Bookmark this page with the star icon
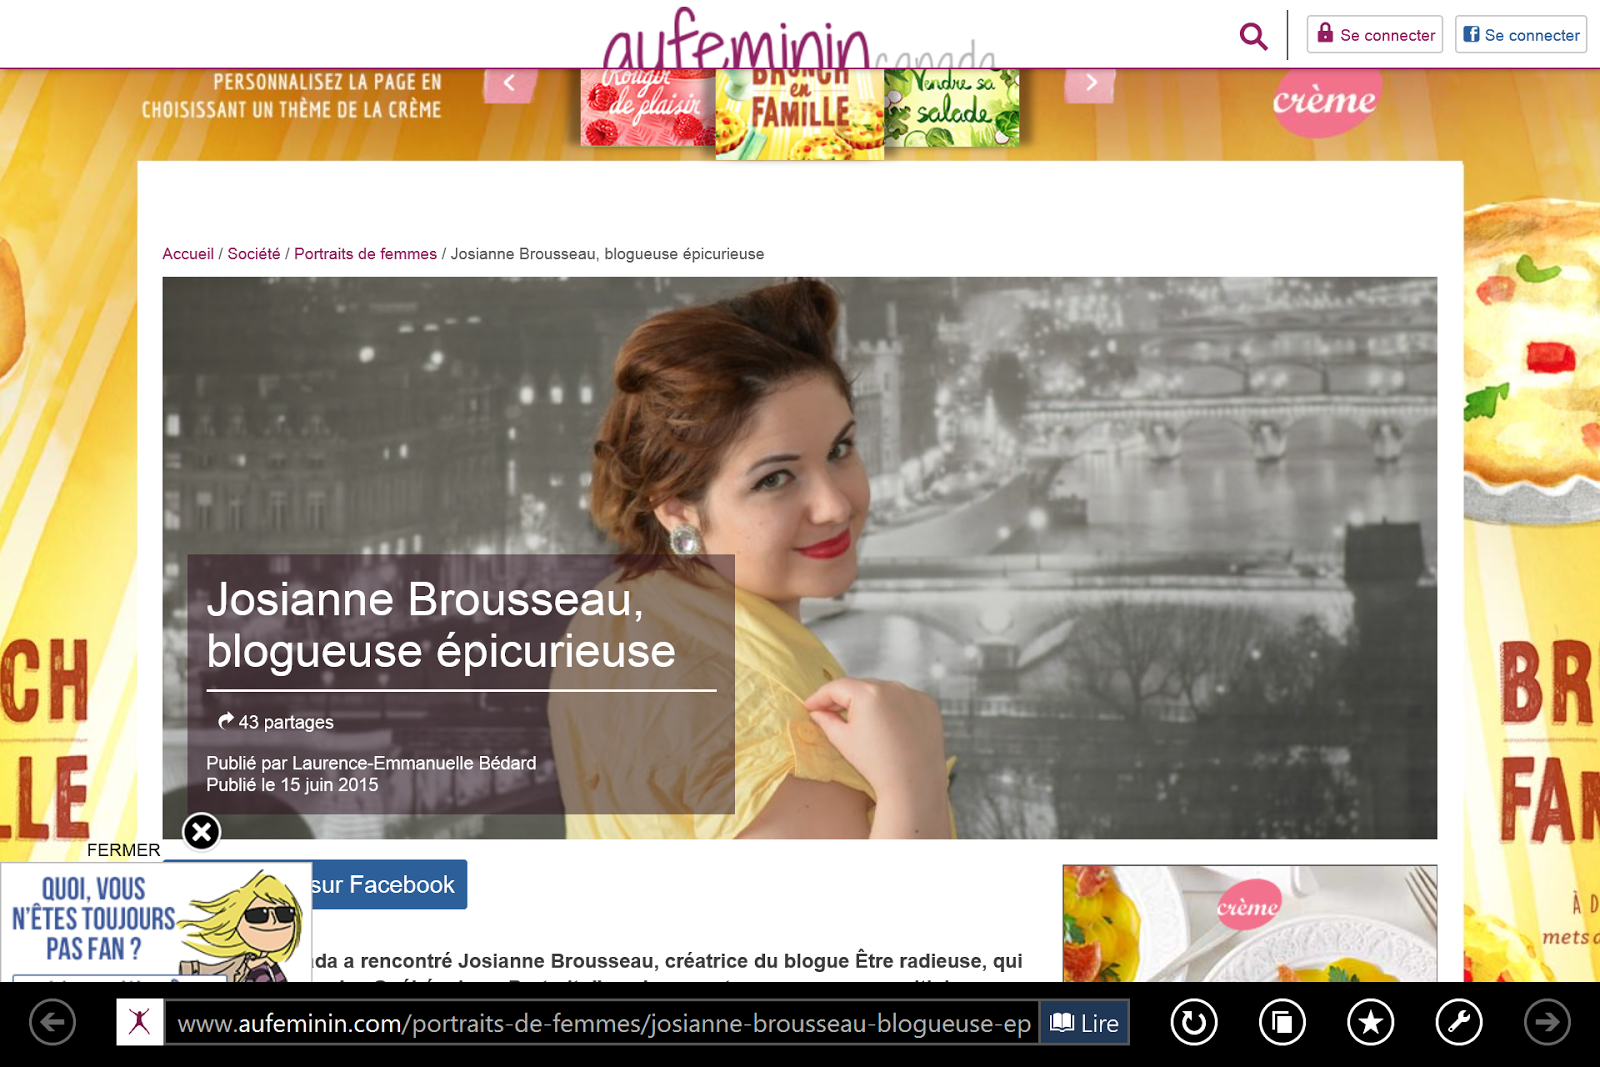 coord(1370,1022)
